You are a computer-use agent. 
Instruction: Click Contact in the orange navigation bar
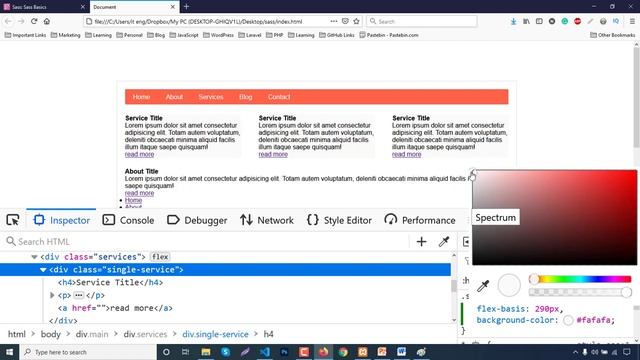pos(279,97)
